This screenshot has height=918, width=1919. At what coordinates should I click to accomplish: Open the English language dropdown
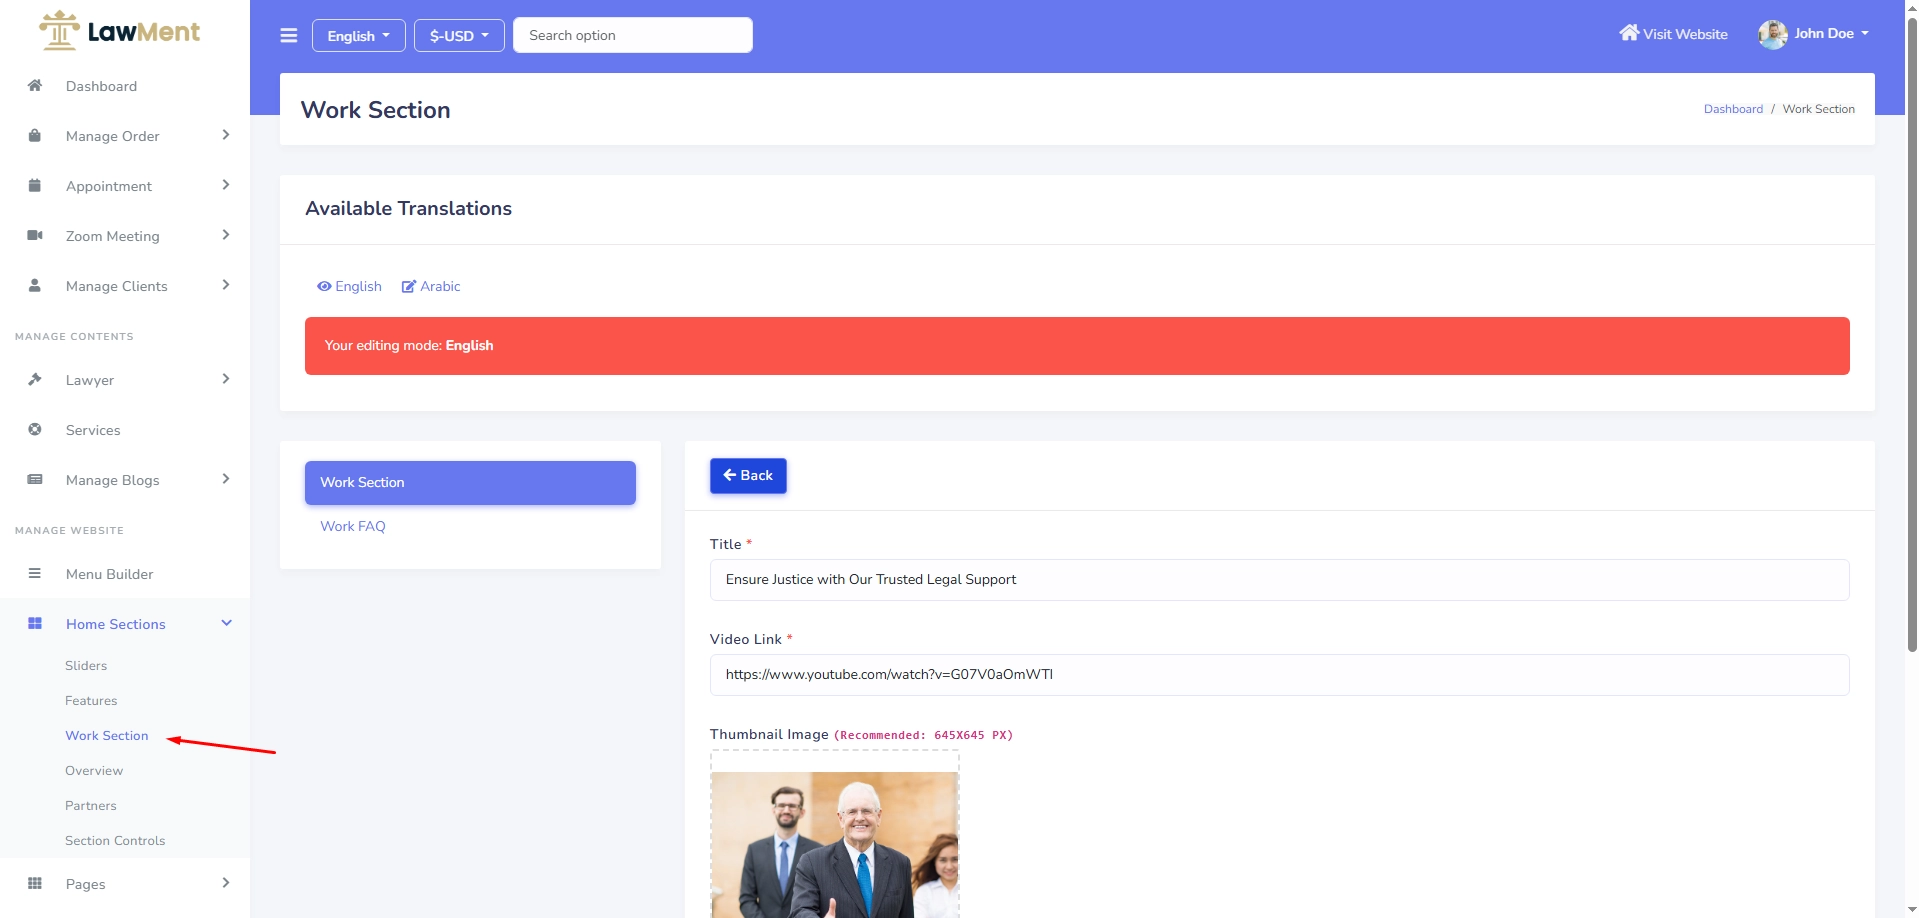(x=358, y=36)
